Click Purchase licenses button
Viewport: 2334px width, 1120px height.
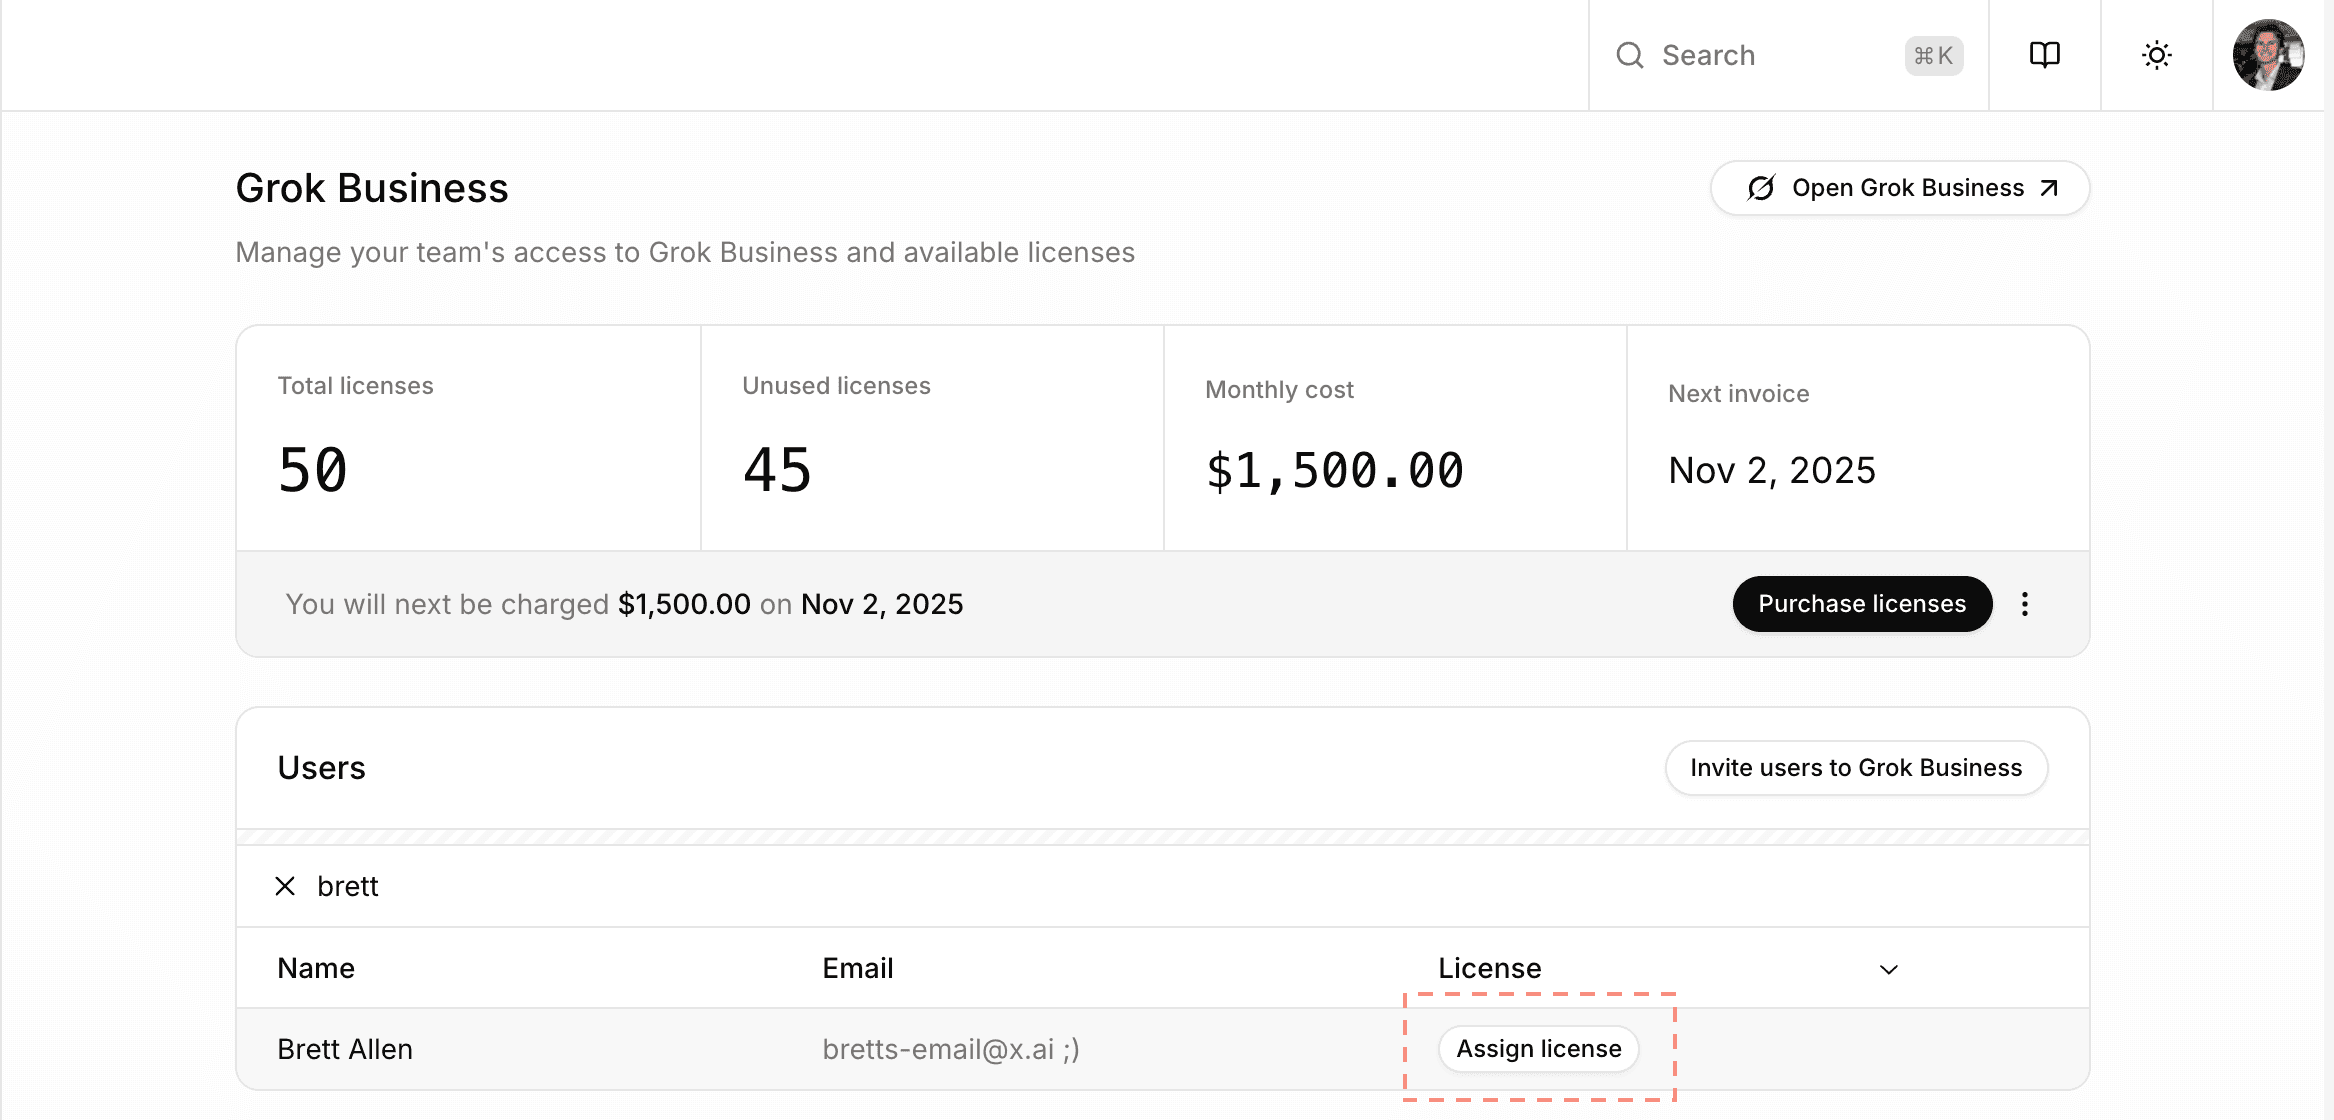(x=1862, y=604)
